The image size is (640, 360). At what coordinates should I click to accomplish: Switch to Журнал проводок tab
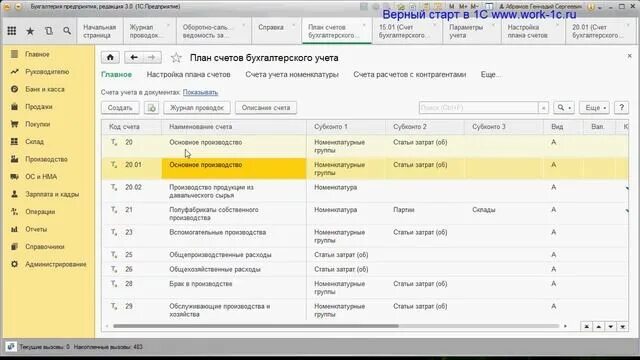(x=149, y=31)
